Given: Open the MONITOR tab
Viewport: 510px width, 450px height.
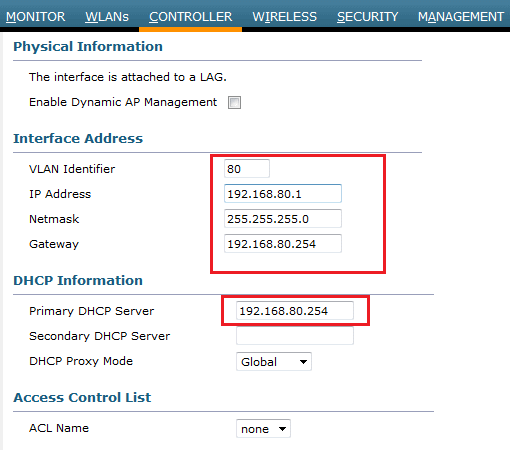Looking at the screenshot, I should tap(35, 17).
